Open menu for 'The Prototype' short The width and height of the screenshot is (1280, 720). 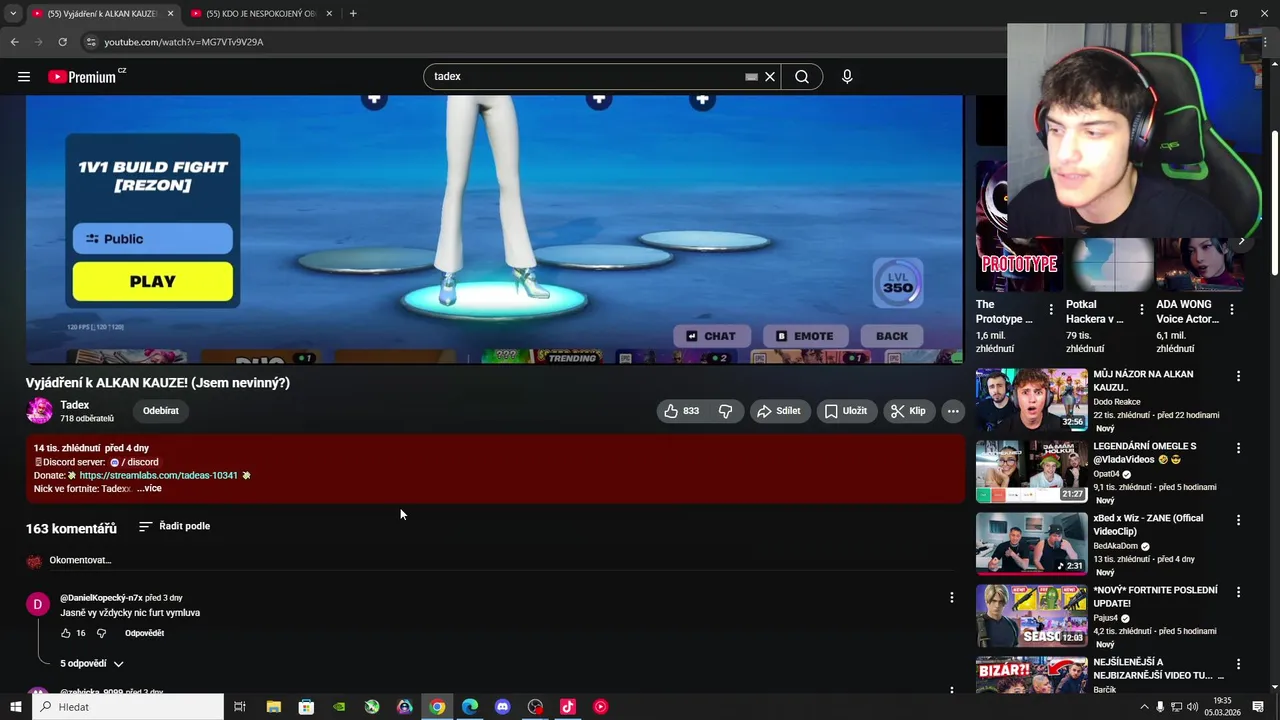tap(1051, 310)
